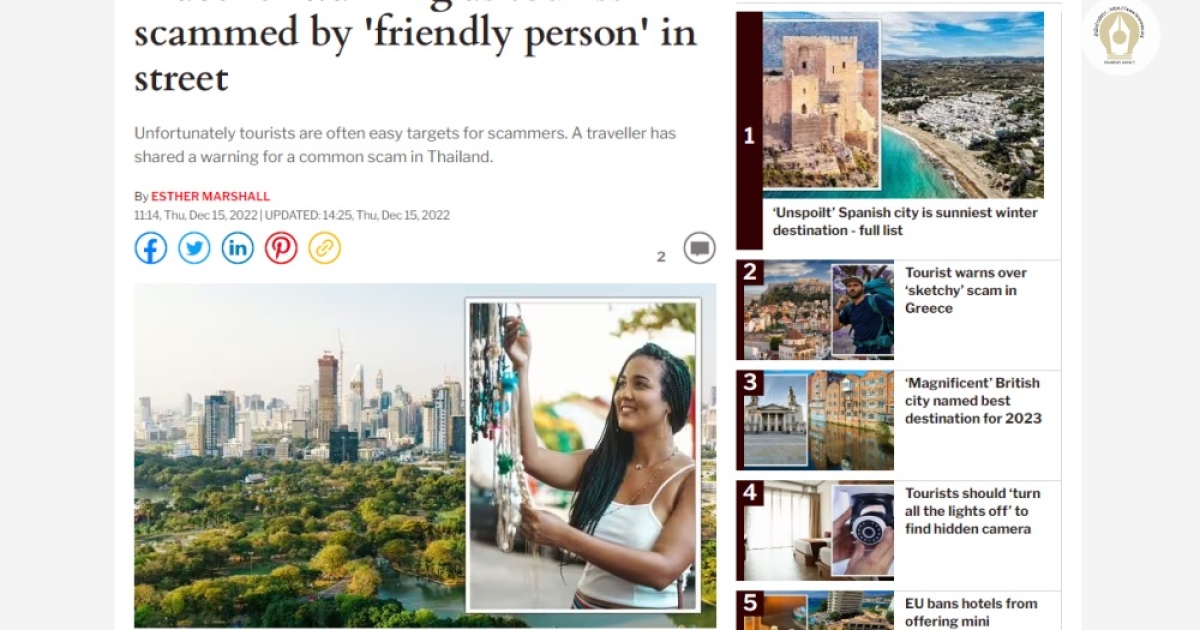Copy article link with chain icon
This screenshot has height=630, width=1200.
pyautogui.click(x=324, y=248)
